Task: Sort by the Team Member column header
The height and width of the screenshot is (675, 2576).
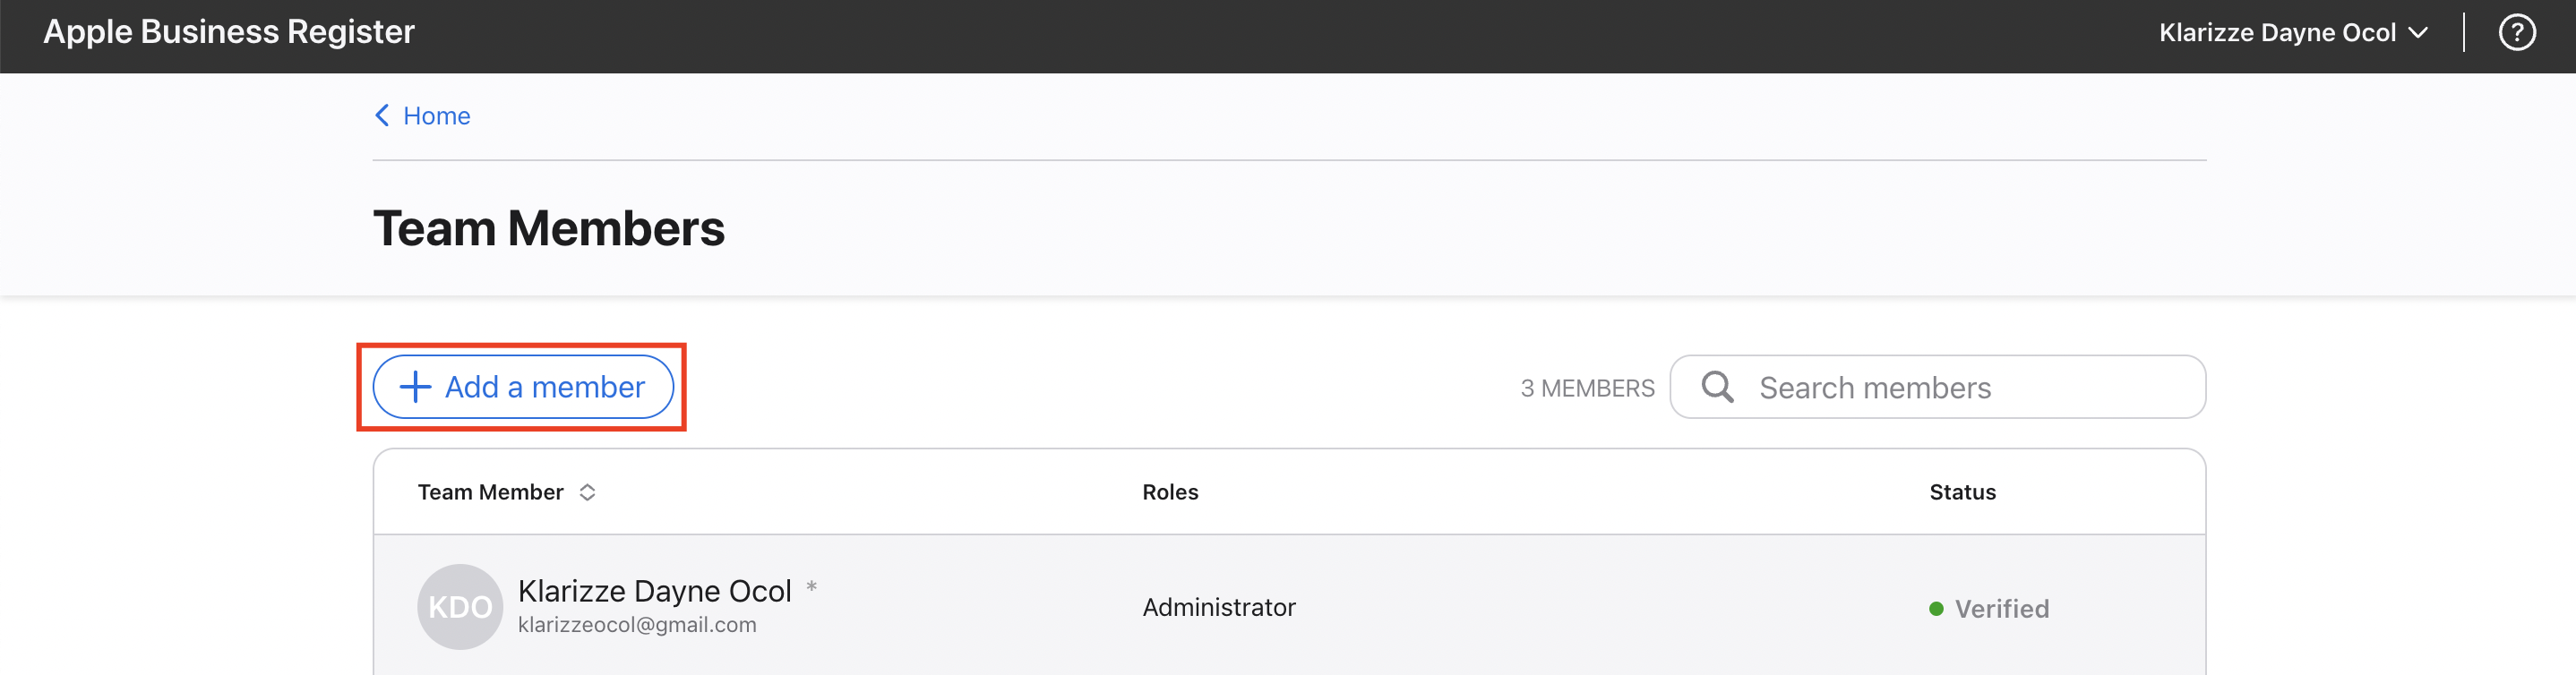Action: point(490,492)
